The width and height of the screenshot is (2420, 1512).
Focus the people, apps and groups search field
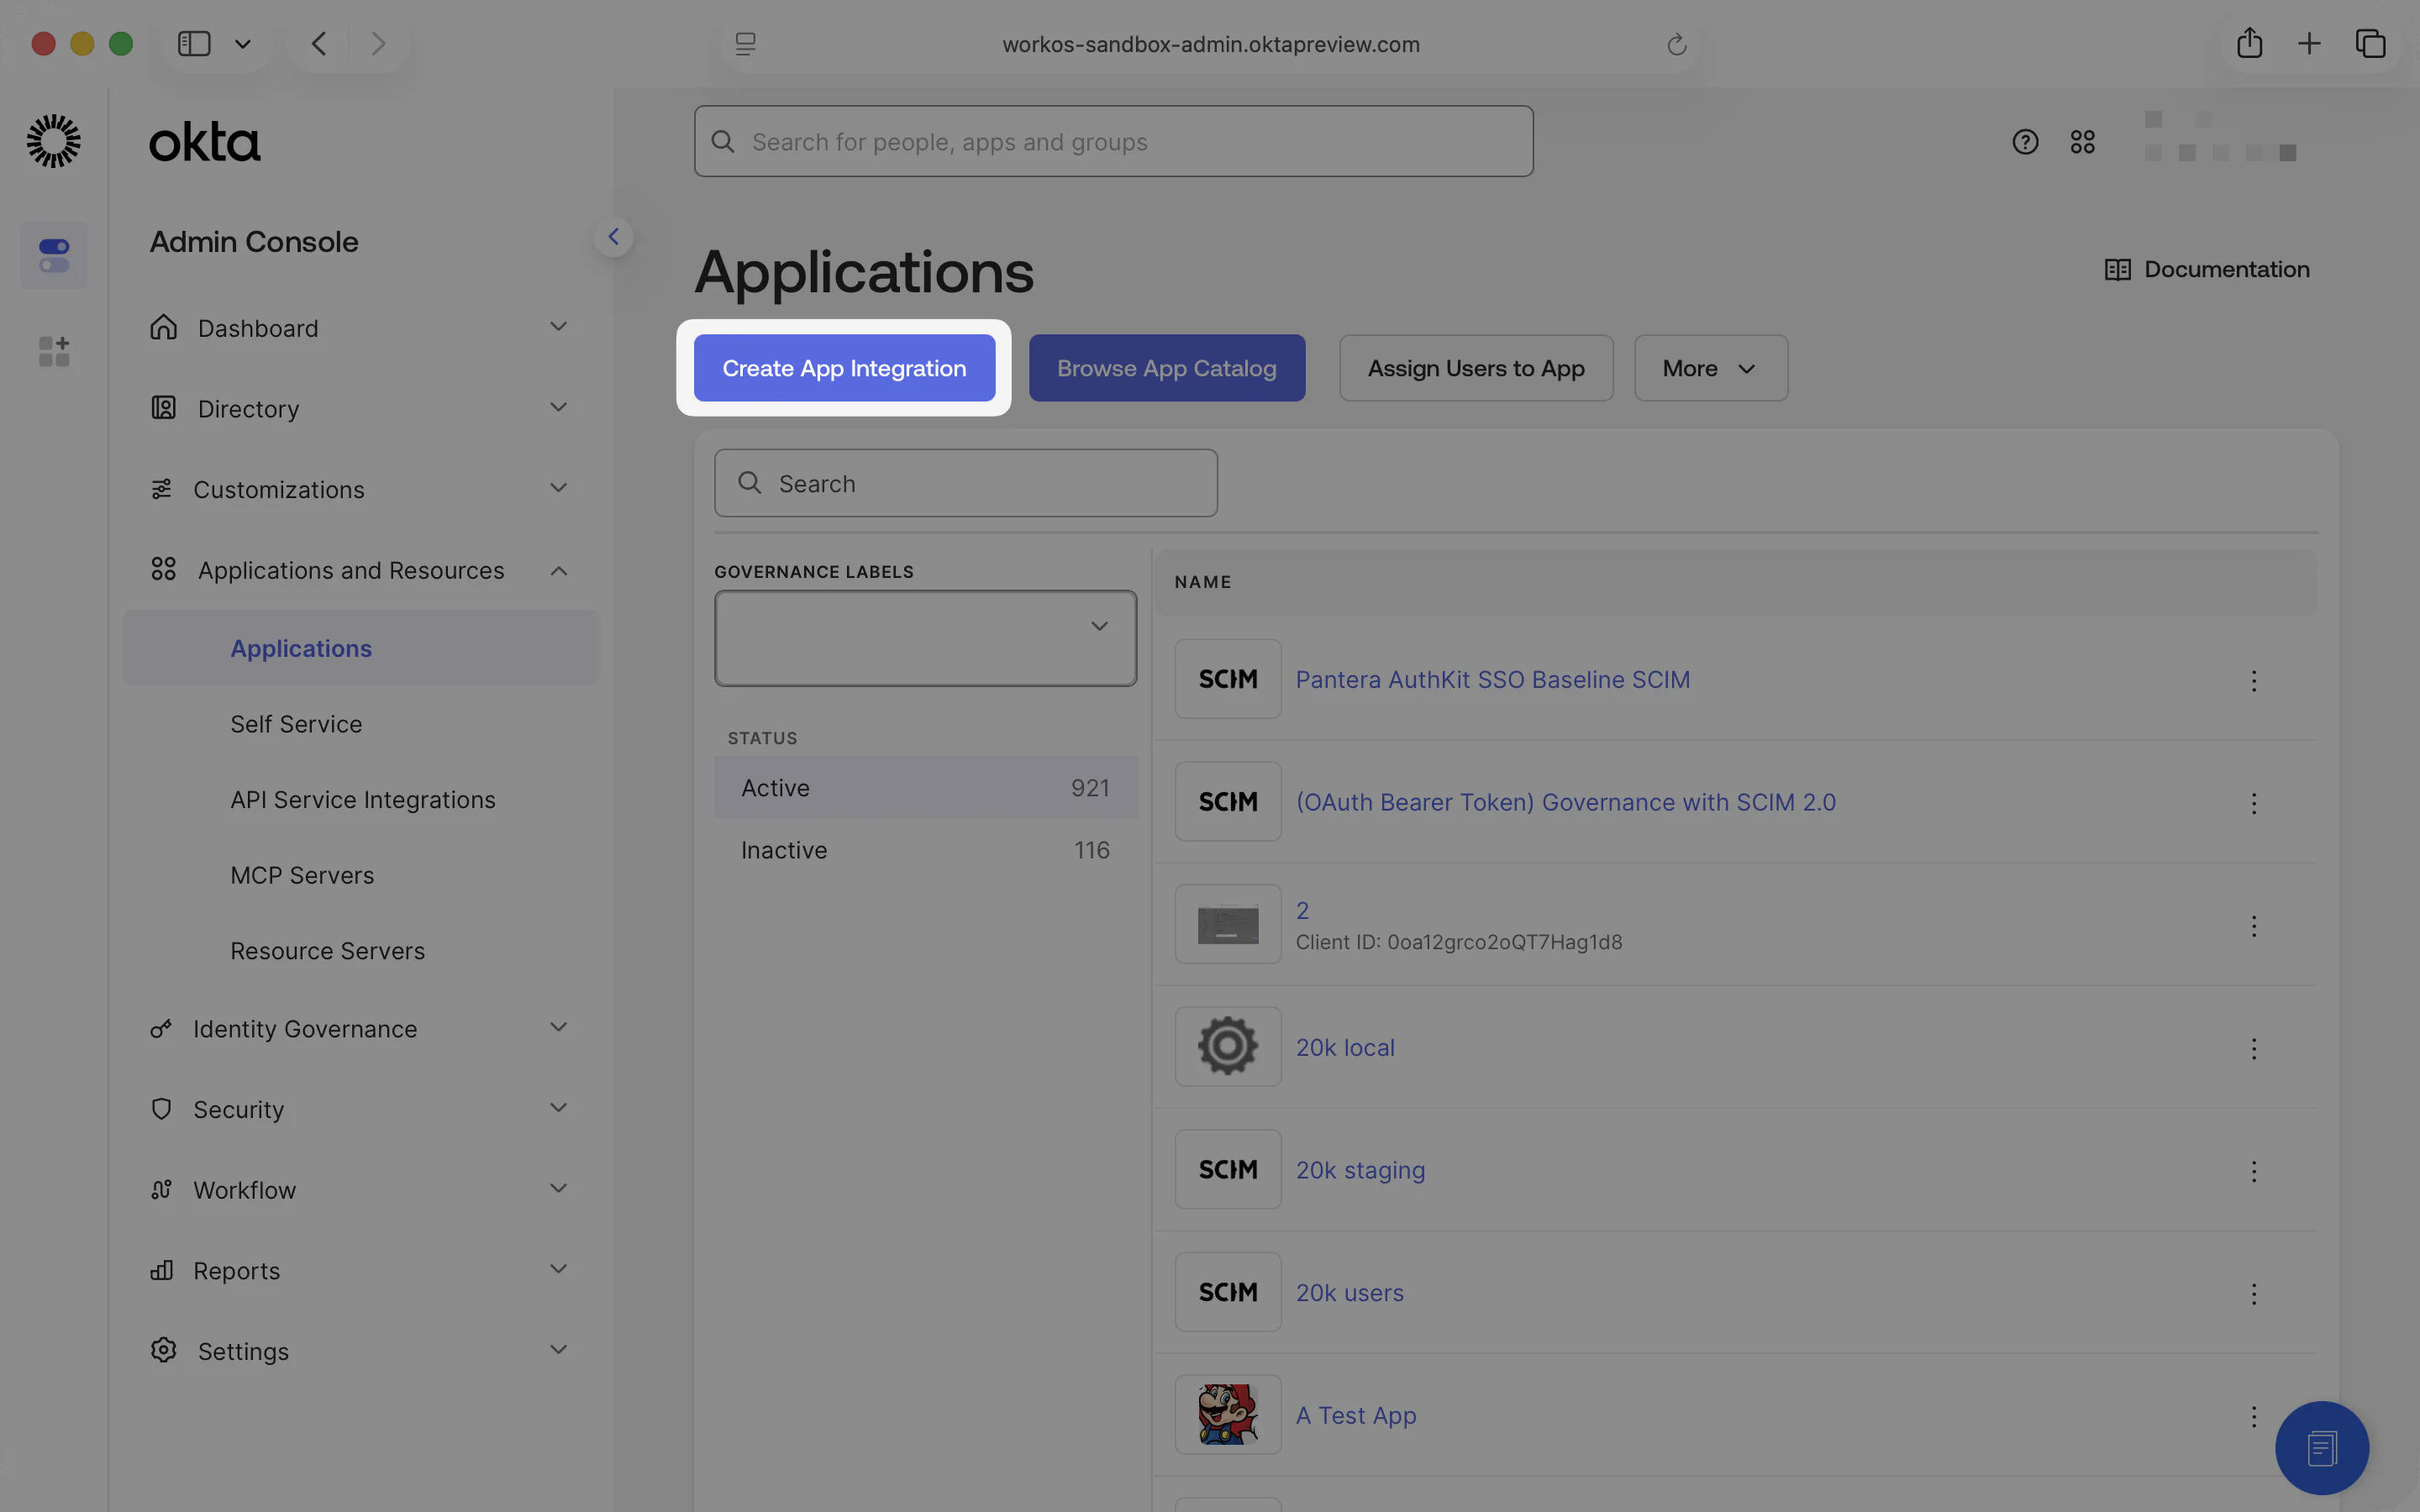(1113, 141)
